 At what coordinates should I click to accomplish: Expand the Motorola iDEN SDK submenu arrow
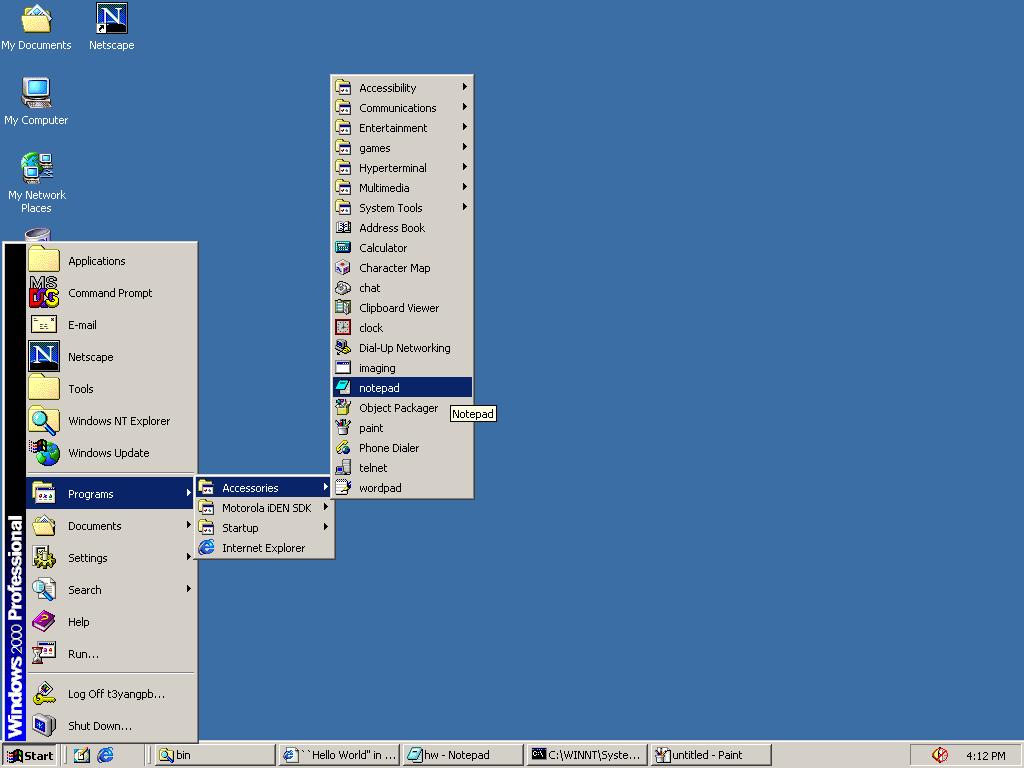coord(325,507)
